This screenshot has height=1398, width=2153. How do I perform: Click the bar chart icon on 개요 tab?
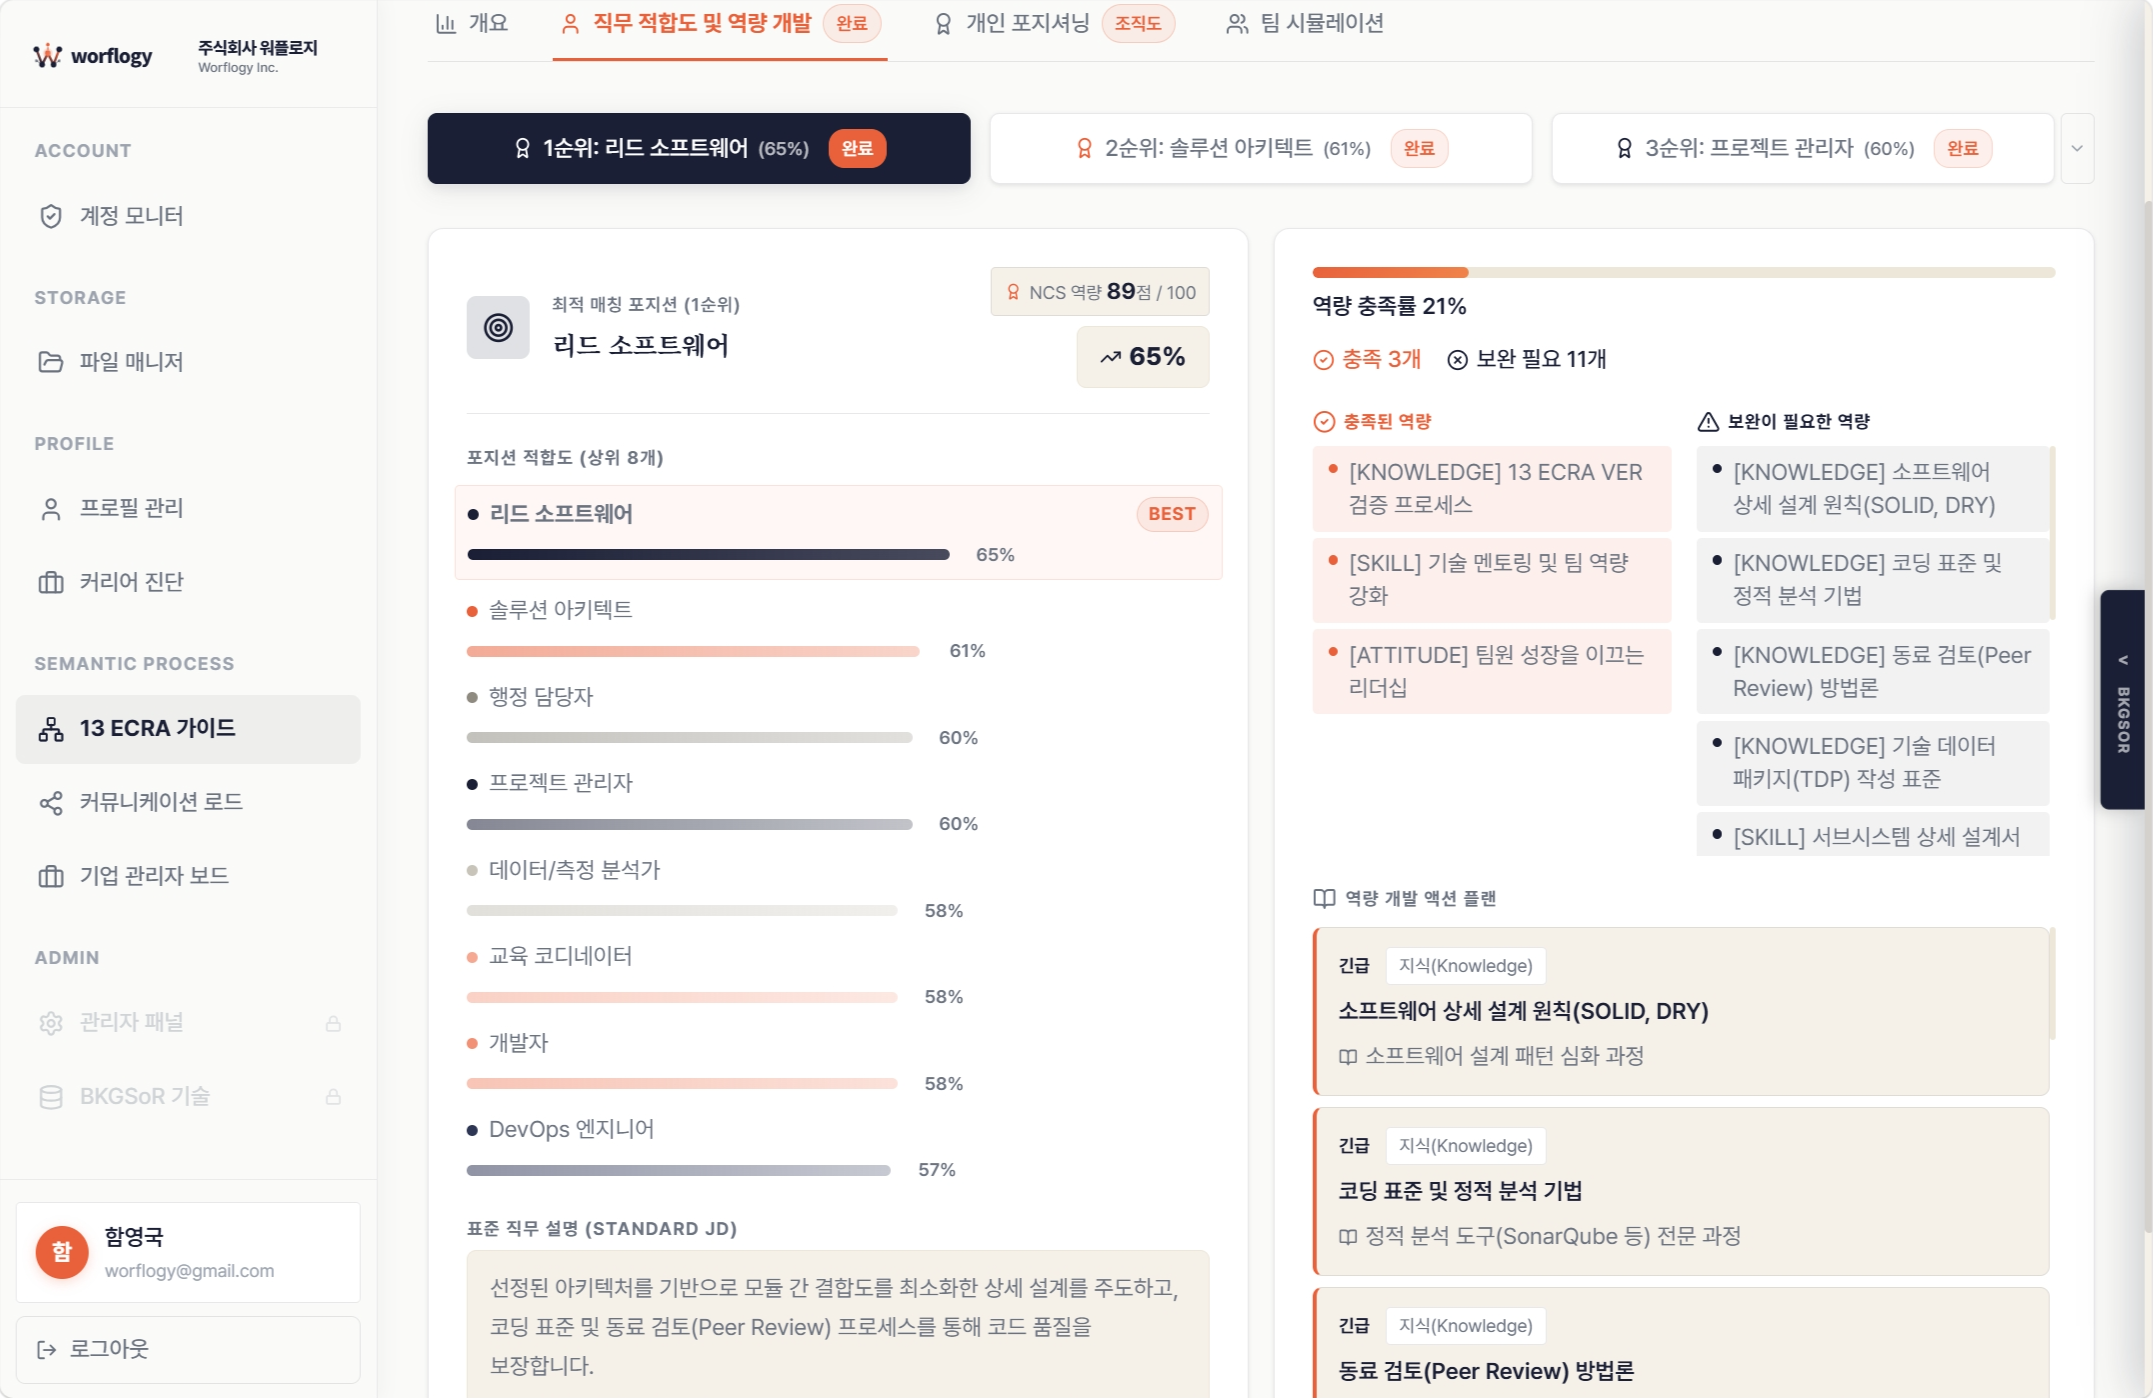point(446,23)
